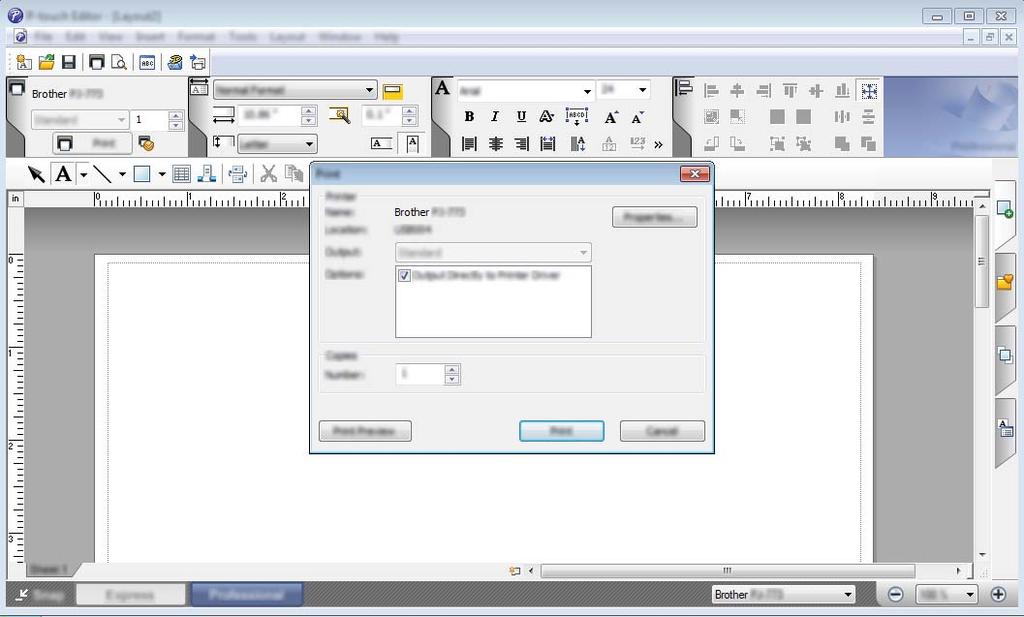Click the Save floppy disk icon
This screenshot has height=617, width=1024.
click(69, 62)
